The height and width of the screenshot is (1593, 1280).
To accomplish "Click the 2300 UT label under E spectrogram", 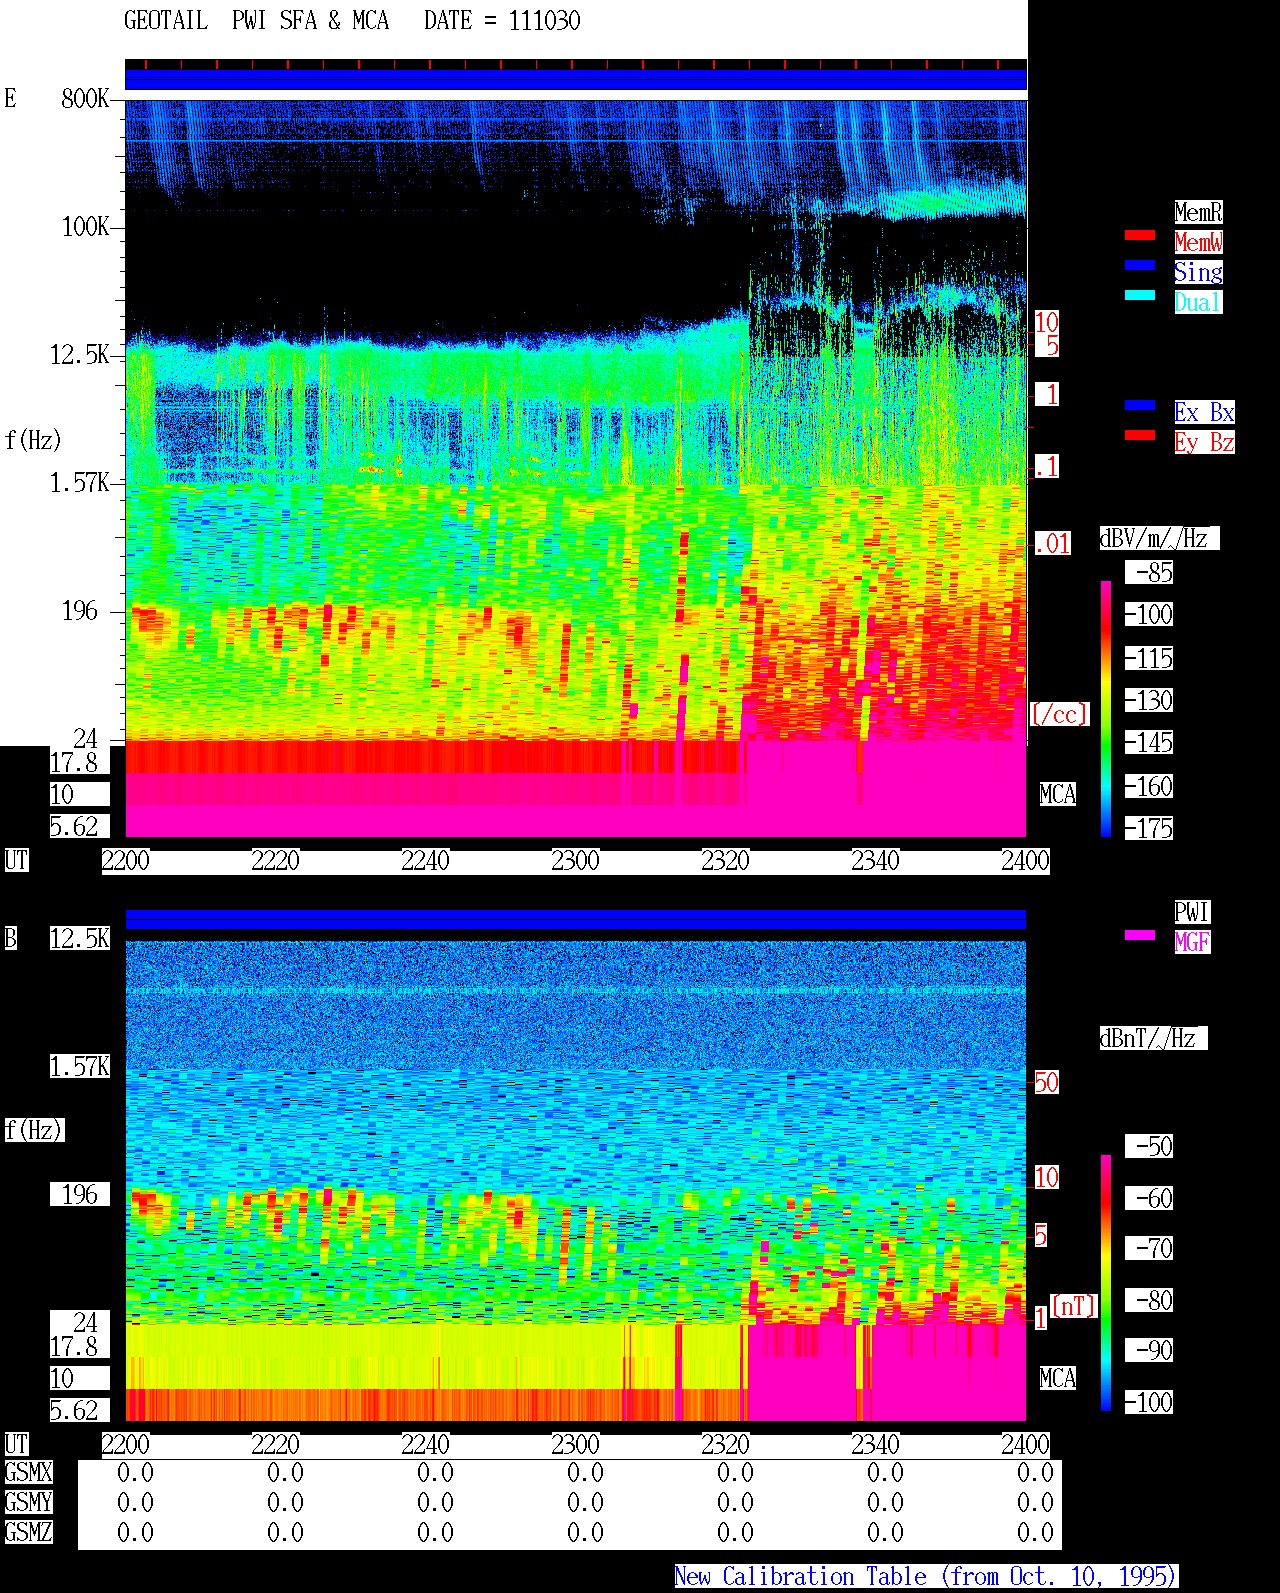I will point(575,861).
